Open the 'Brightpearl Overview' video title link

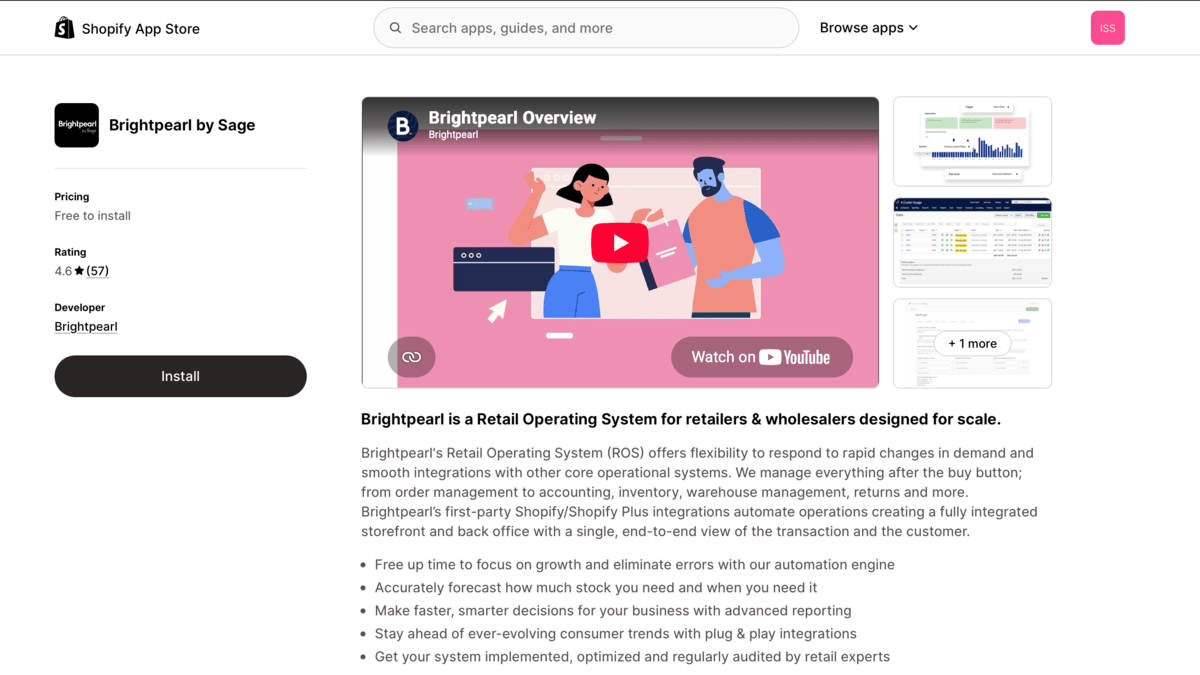(x=512, y=118)
